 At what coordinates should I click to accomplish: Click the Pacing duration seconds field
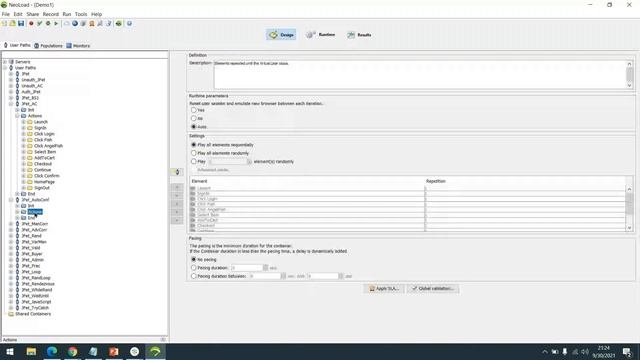pyautogui.click(x=247, y=268)
